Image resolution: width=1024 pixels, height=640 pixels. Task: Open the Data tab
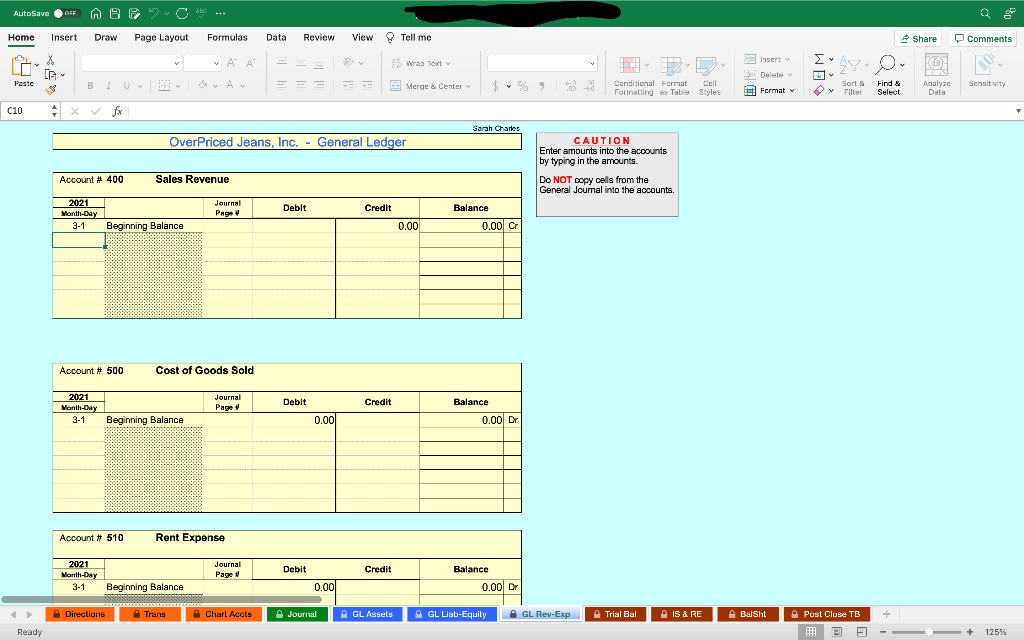coord(276,37)
